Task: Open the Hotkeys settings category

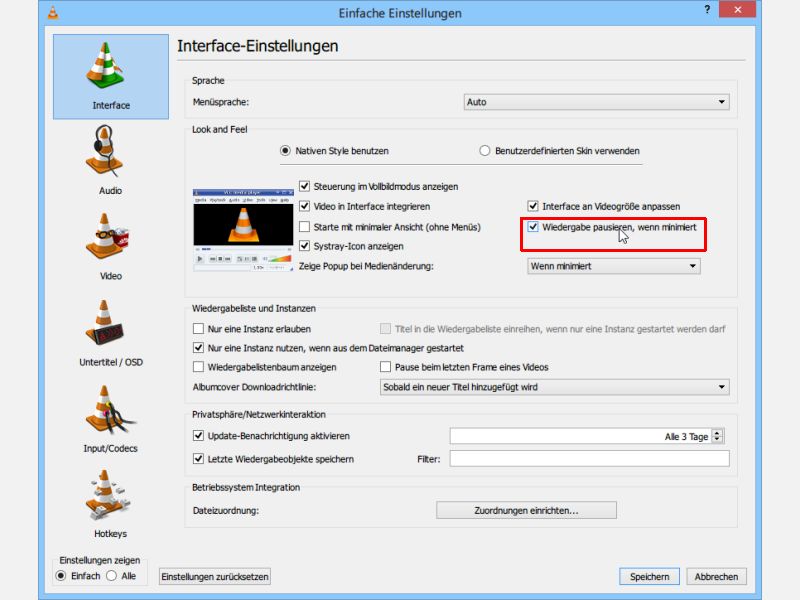Action: (x=111, y=504)
